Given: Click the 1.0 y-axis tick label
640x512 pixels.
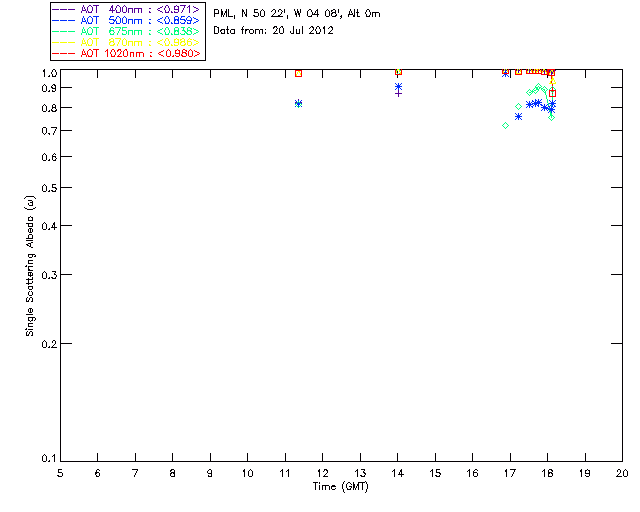Looking at the screenshot, I should (49, 73).
